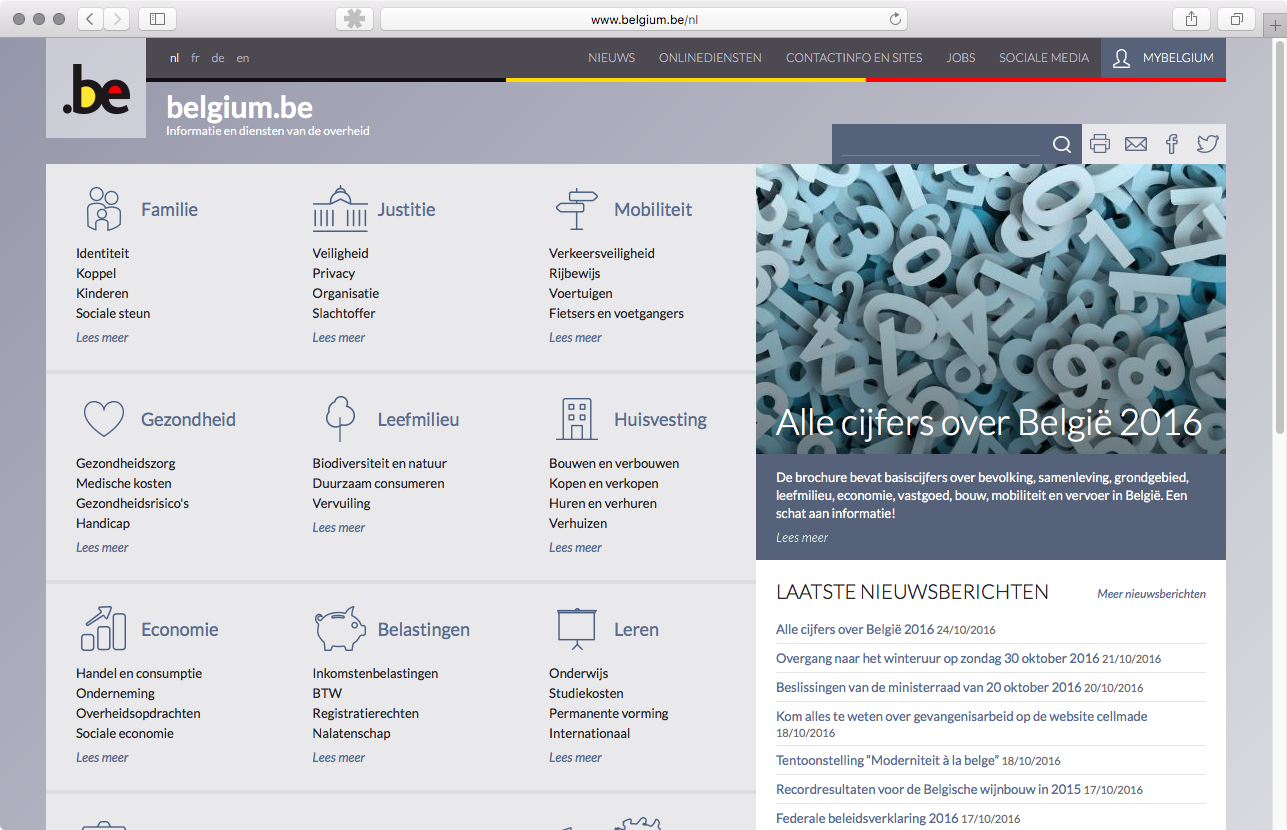
Task: Open Federale beleidsverklaring 2016 news item
Action: point(867,819)
